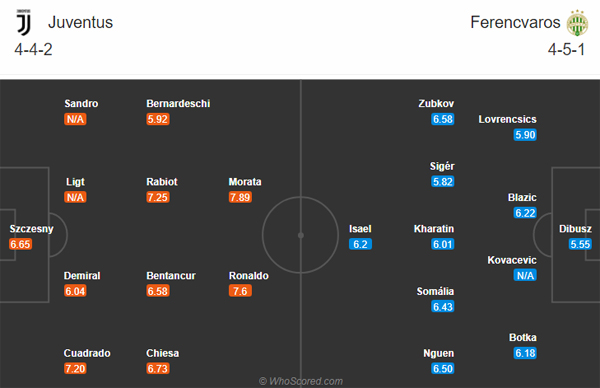Click player name Chiesa
Image resolution: width=600 pixels, height=388 pixels.
tap(162, 353)
